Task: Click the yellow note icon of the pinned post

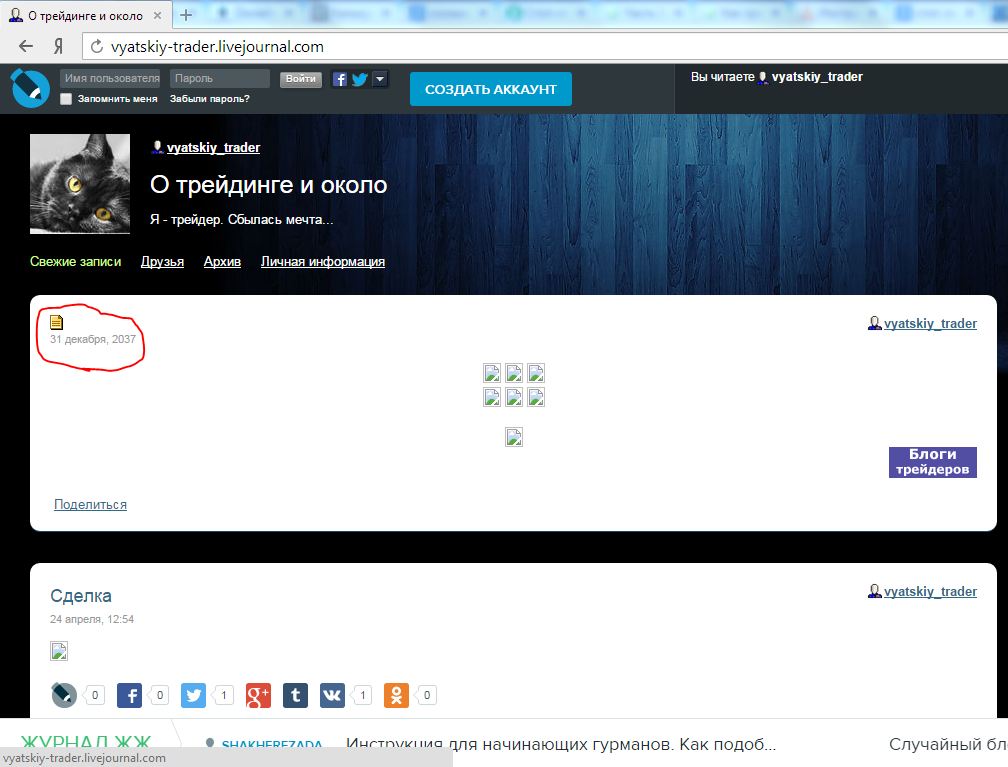Action: pyautogui.click(x=57, y=322)
